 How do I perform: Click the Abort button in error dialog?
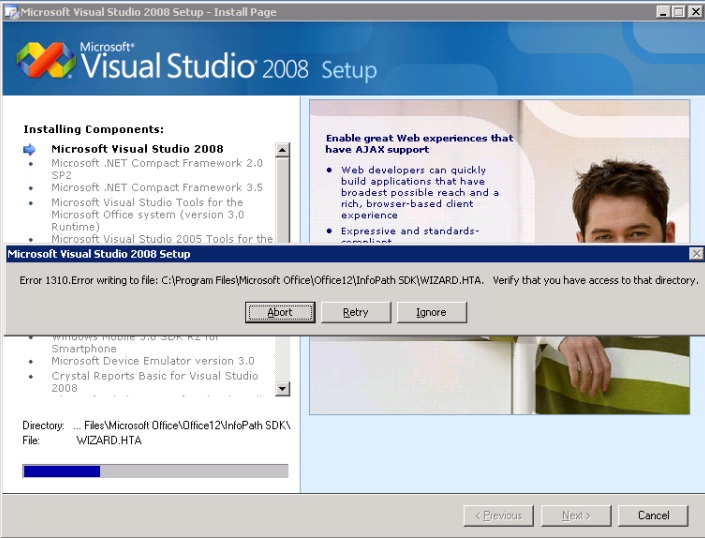[x=280, y=312]
